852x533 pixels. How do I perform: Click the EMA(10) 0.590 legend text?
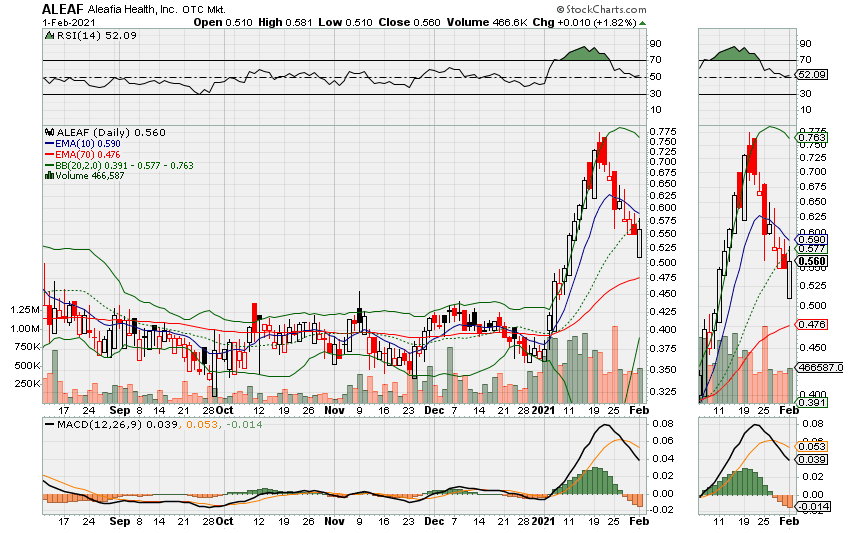(x=88, y=144)
